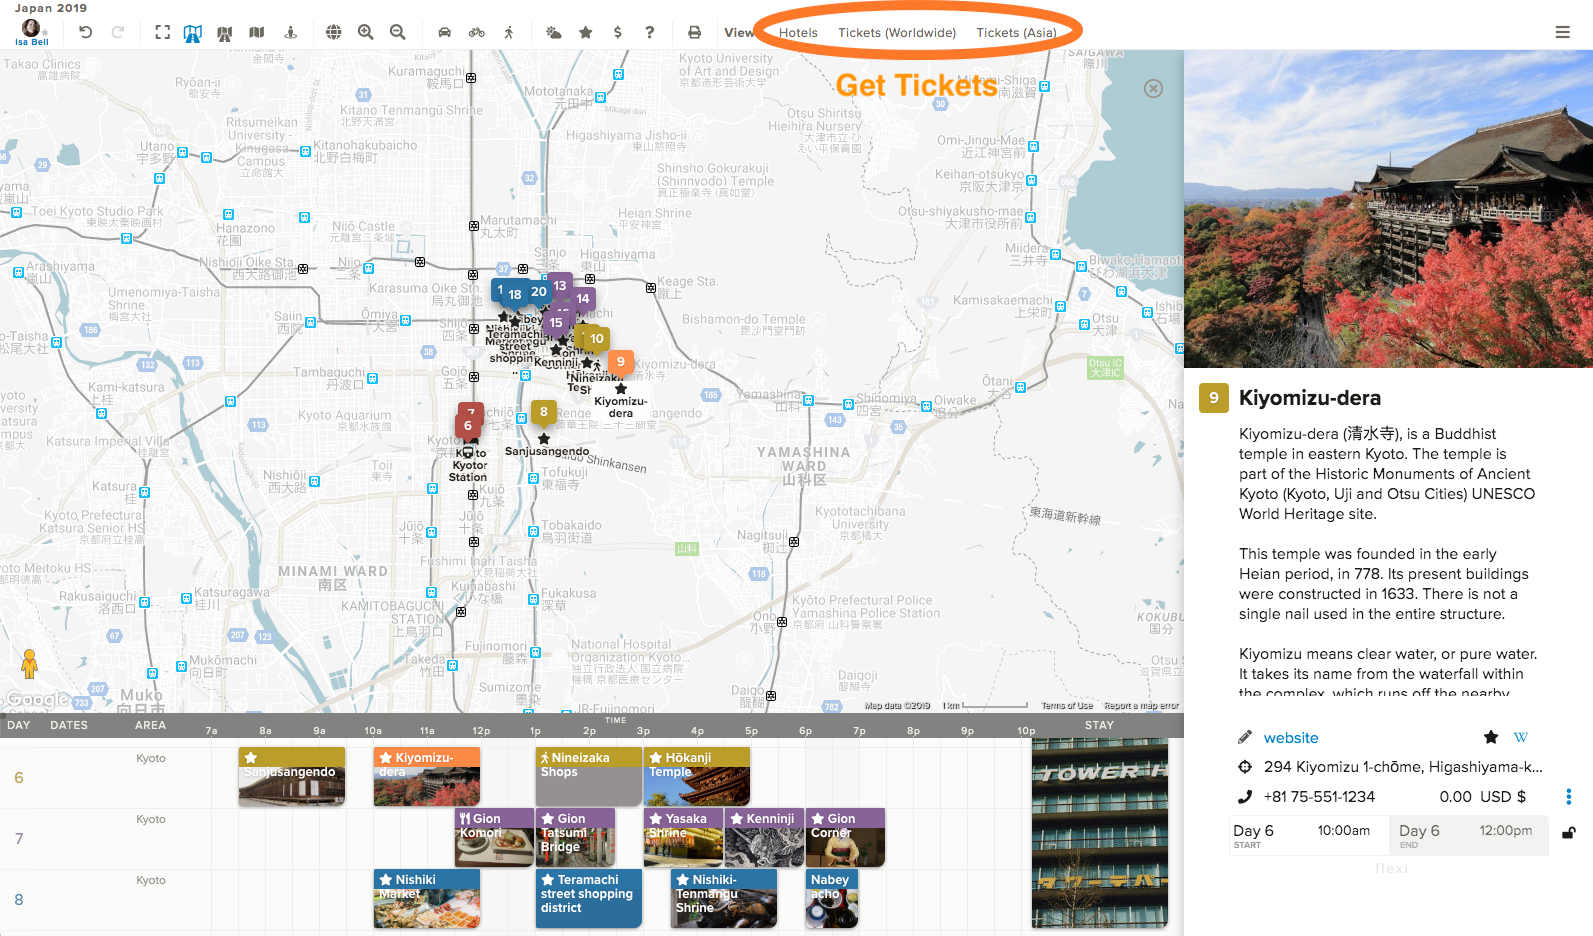Print the itinerary with the printer icon
Viewport: 1593px width, 936px height.
click(x=695, y=32)
